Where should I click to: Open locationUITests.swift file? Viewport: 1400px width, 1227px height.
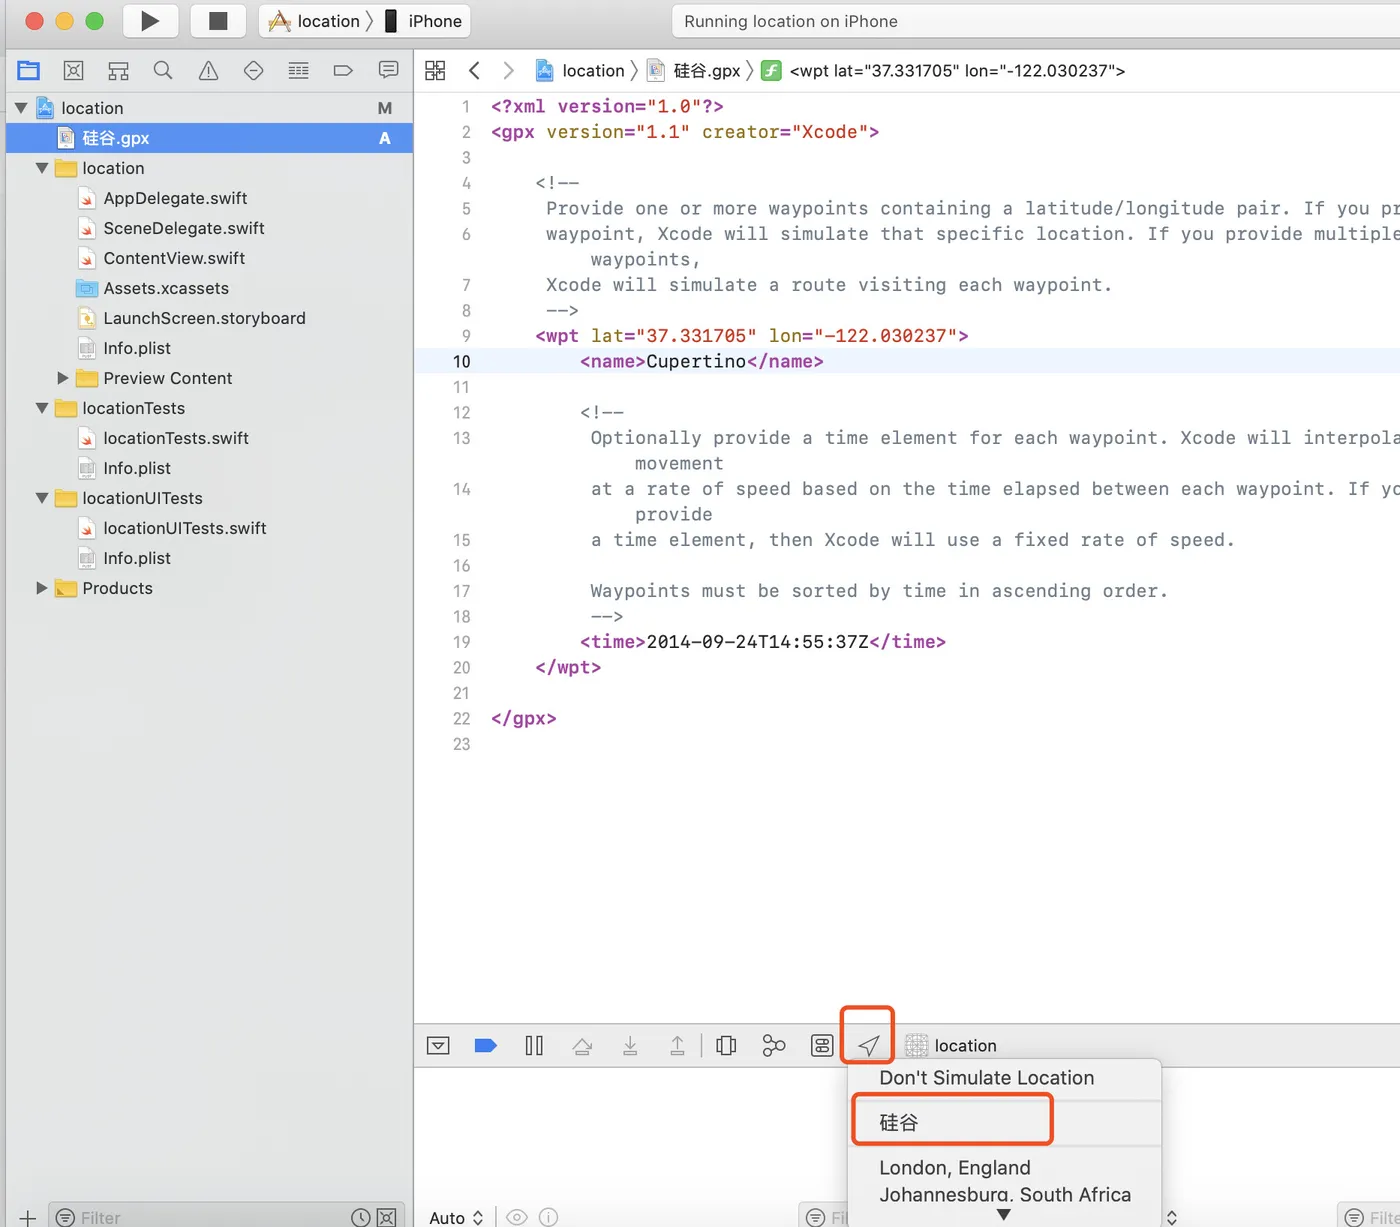coord(185,528)
